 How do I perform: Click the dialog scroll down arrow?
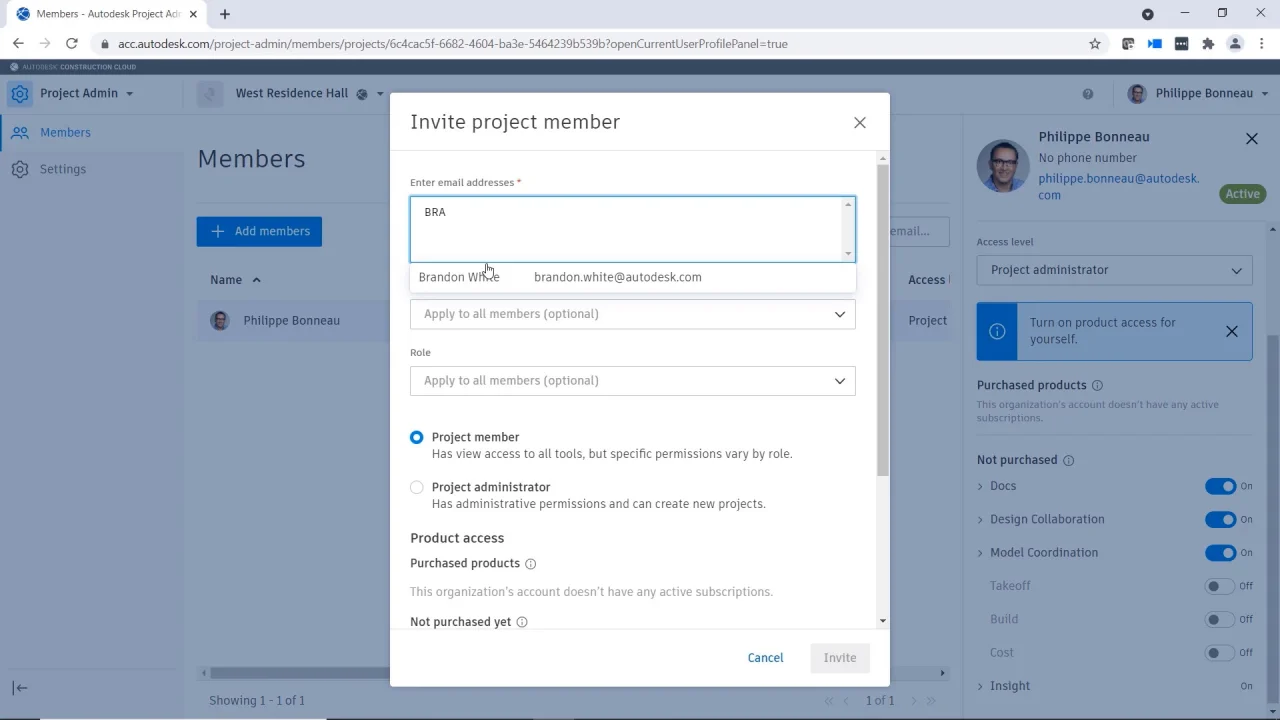tap(882, 621)
